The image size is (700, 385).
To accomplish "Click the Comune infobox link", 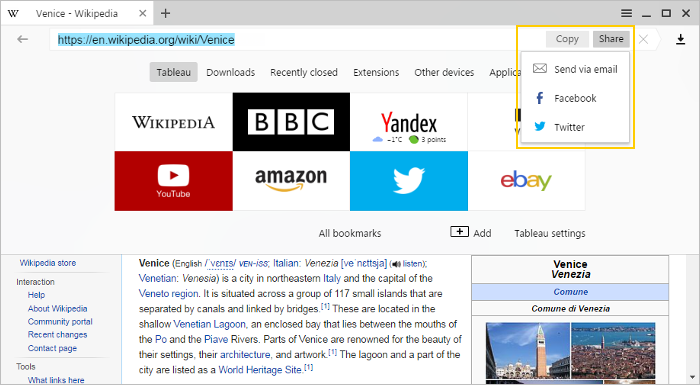I will click(571, 292).
